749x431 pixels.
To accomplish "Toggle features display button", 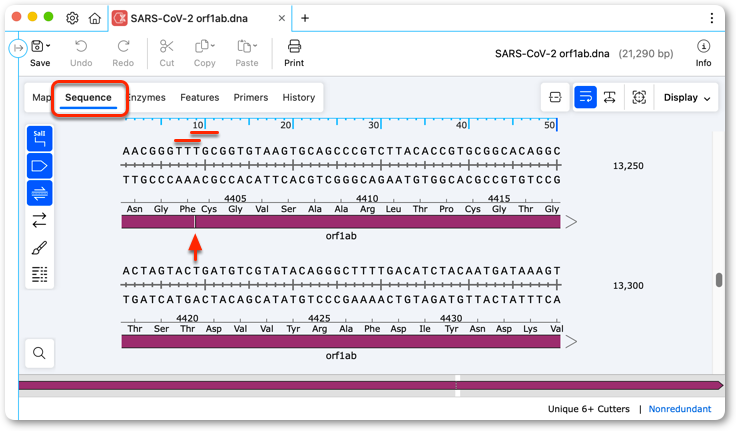I will pos(40,166).
